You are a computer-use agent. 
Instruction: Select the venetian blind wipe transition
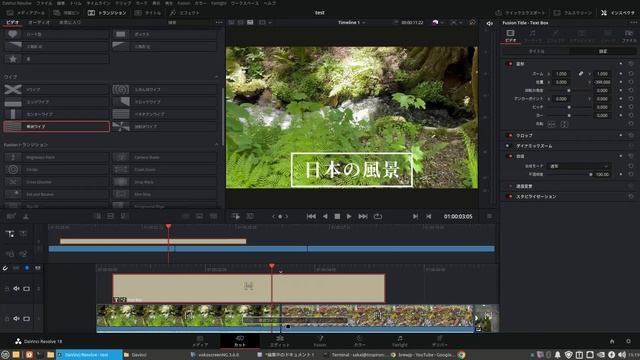[x=164, y=114]
